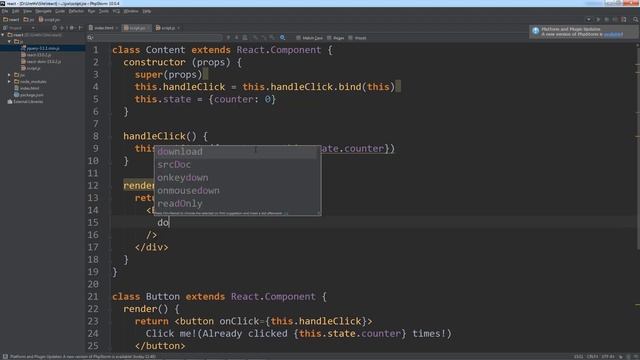This screenshot has height=360, width=640.
Task: Open the Refactor menu
Action: tap(76, 11)
